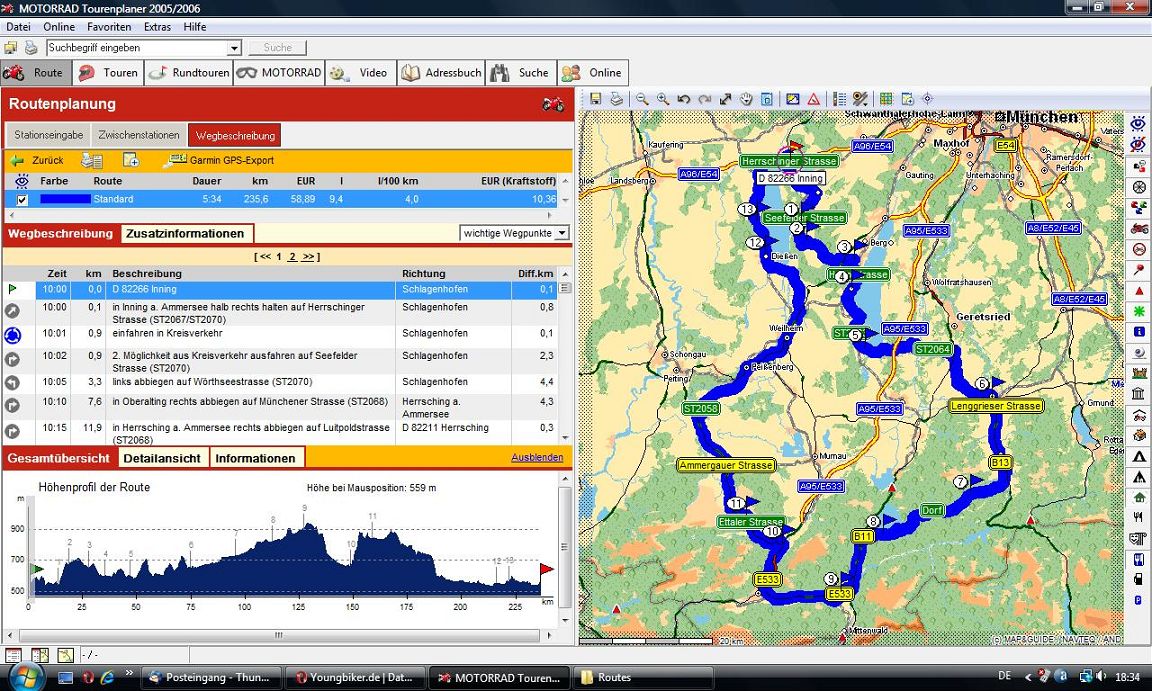Open the Video tab
The width and height of the screenshot is (1152, 691).
(x=361, y=73)
